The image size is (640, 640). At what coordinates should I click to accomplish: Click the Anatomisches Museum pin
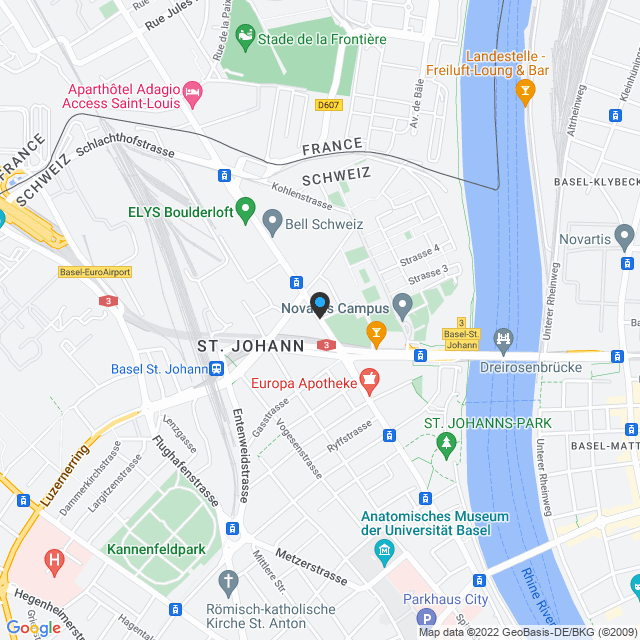[384, 553]
